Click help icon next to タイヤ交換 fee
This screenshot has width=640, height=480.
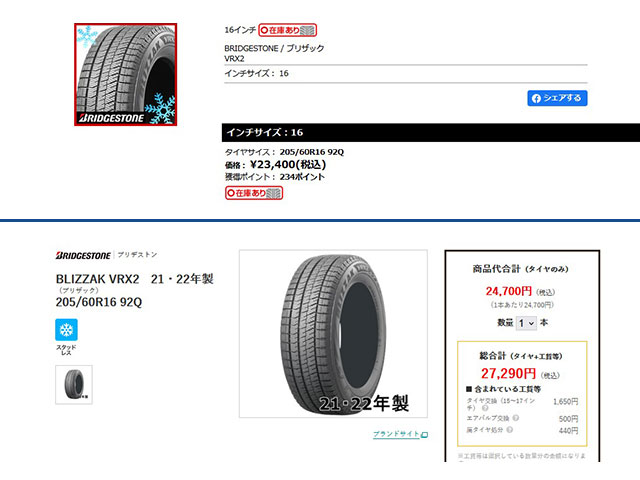[x=485, y=408]
